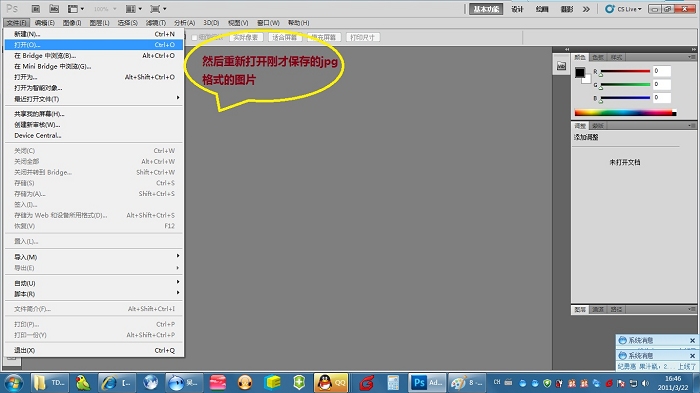Image resolution: width=700 pixels, height=393 pixels.
Task: Open the zoom level 100% dropdown
Action: click(x=105, y=8)
